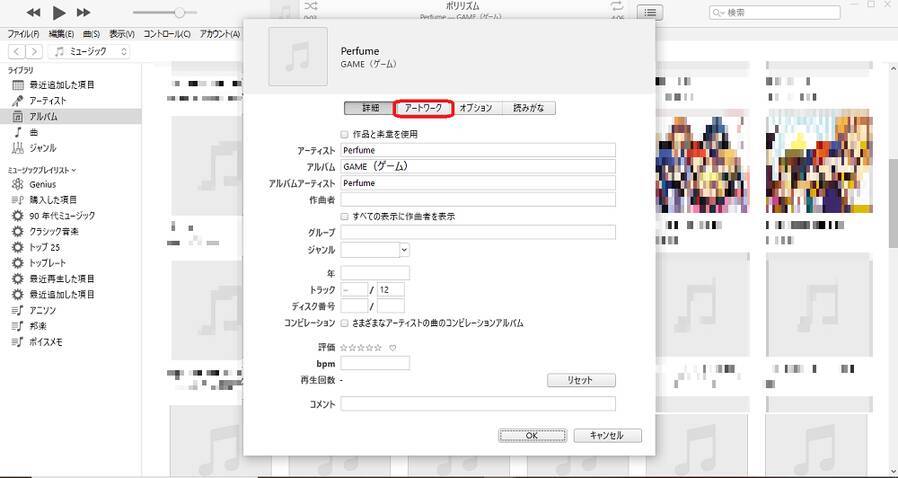Click the アルバムアーティスト input field
Viewport: 898px width, 478px height.
(478, 183)
